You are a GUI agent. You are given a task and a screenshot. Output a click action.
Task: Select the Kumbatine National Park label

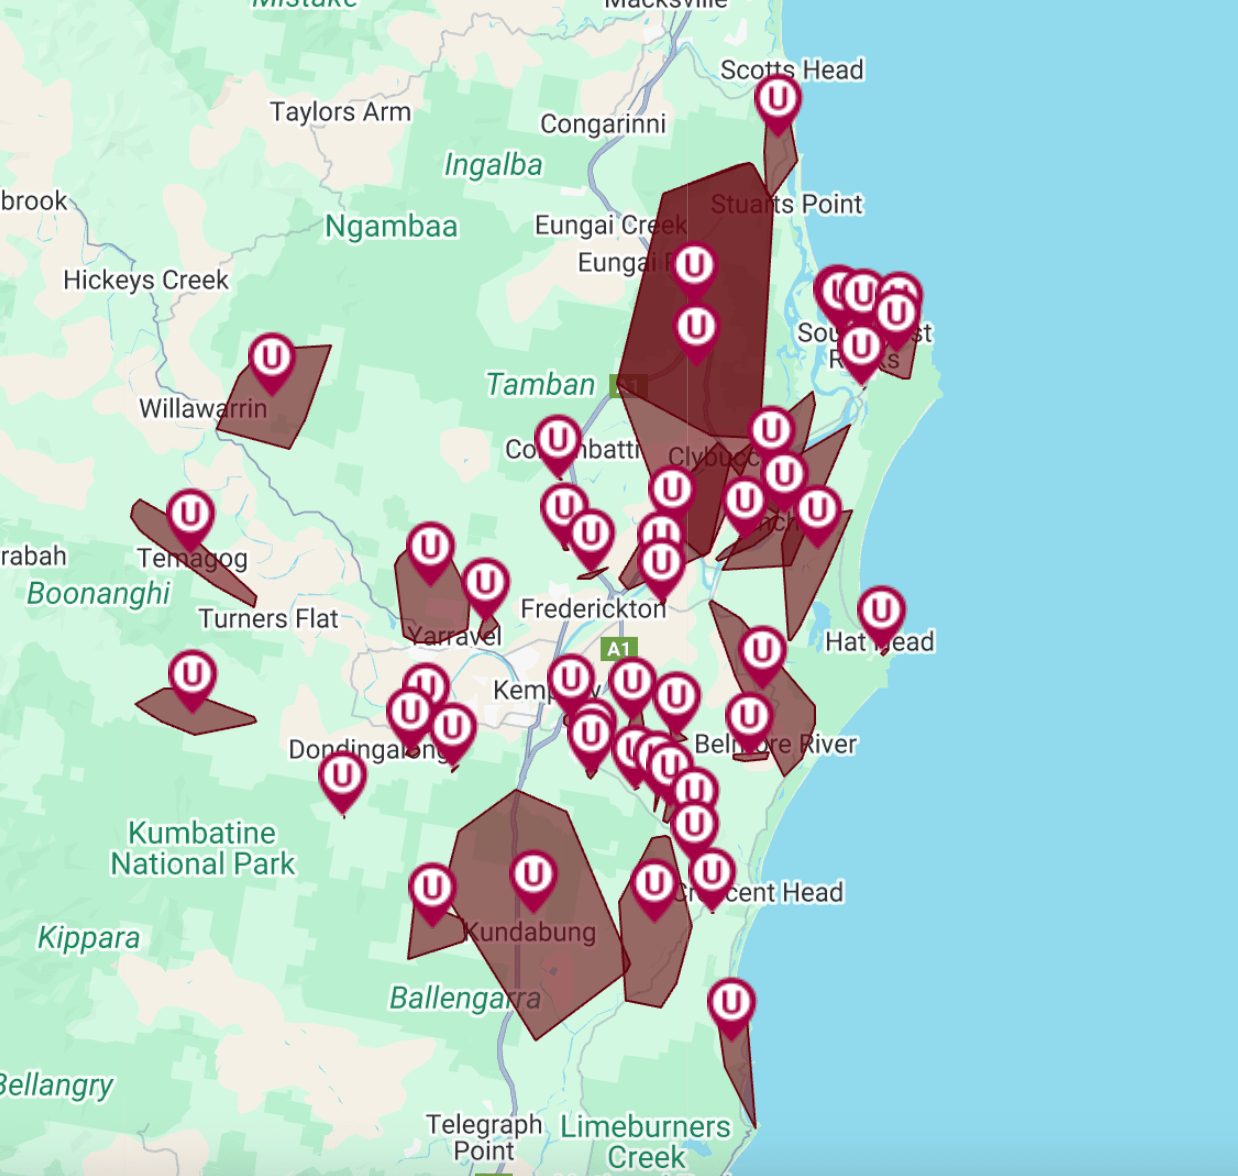pos(202,848)
